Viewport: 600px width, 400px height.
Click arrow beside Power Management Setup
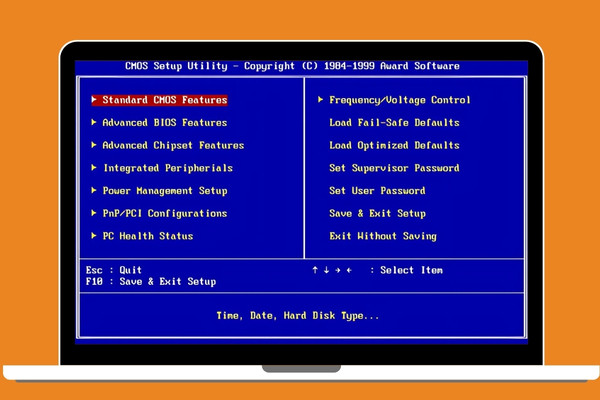coord(94,190)
